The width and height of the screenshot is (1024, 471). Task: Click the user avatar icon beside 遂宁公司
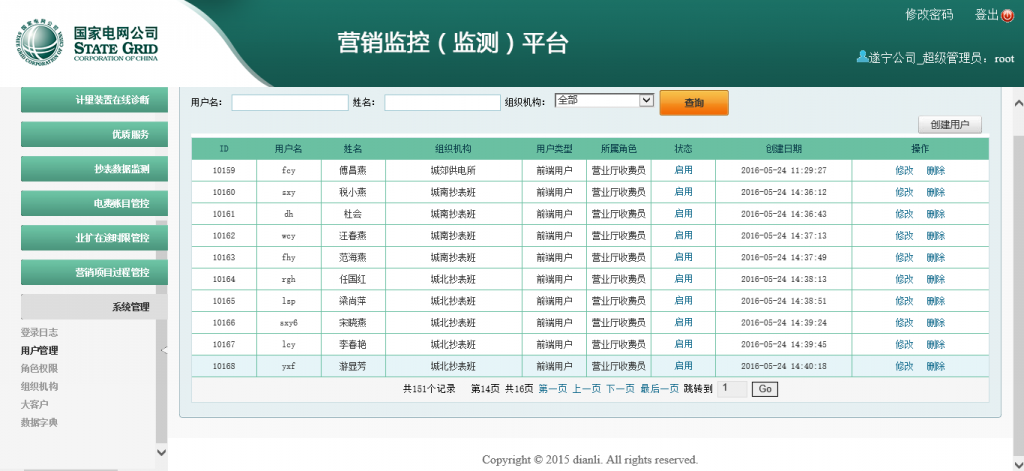(x=862, y=57)
